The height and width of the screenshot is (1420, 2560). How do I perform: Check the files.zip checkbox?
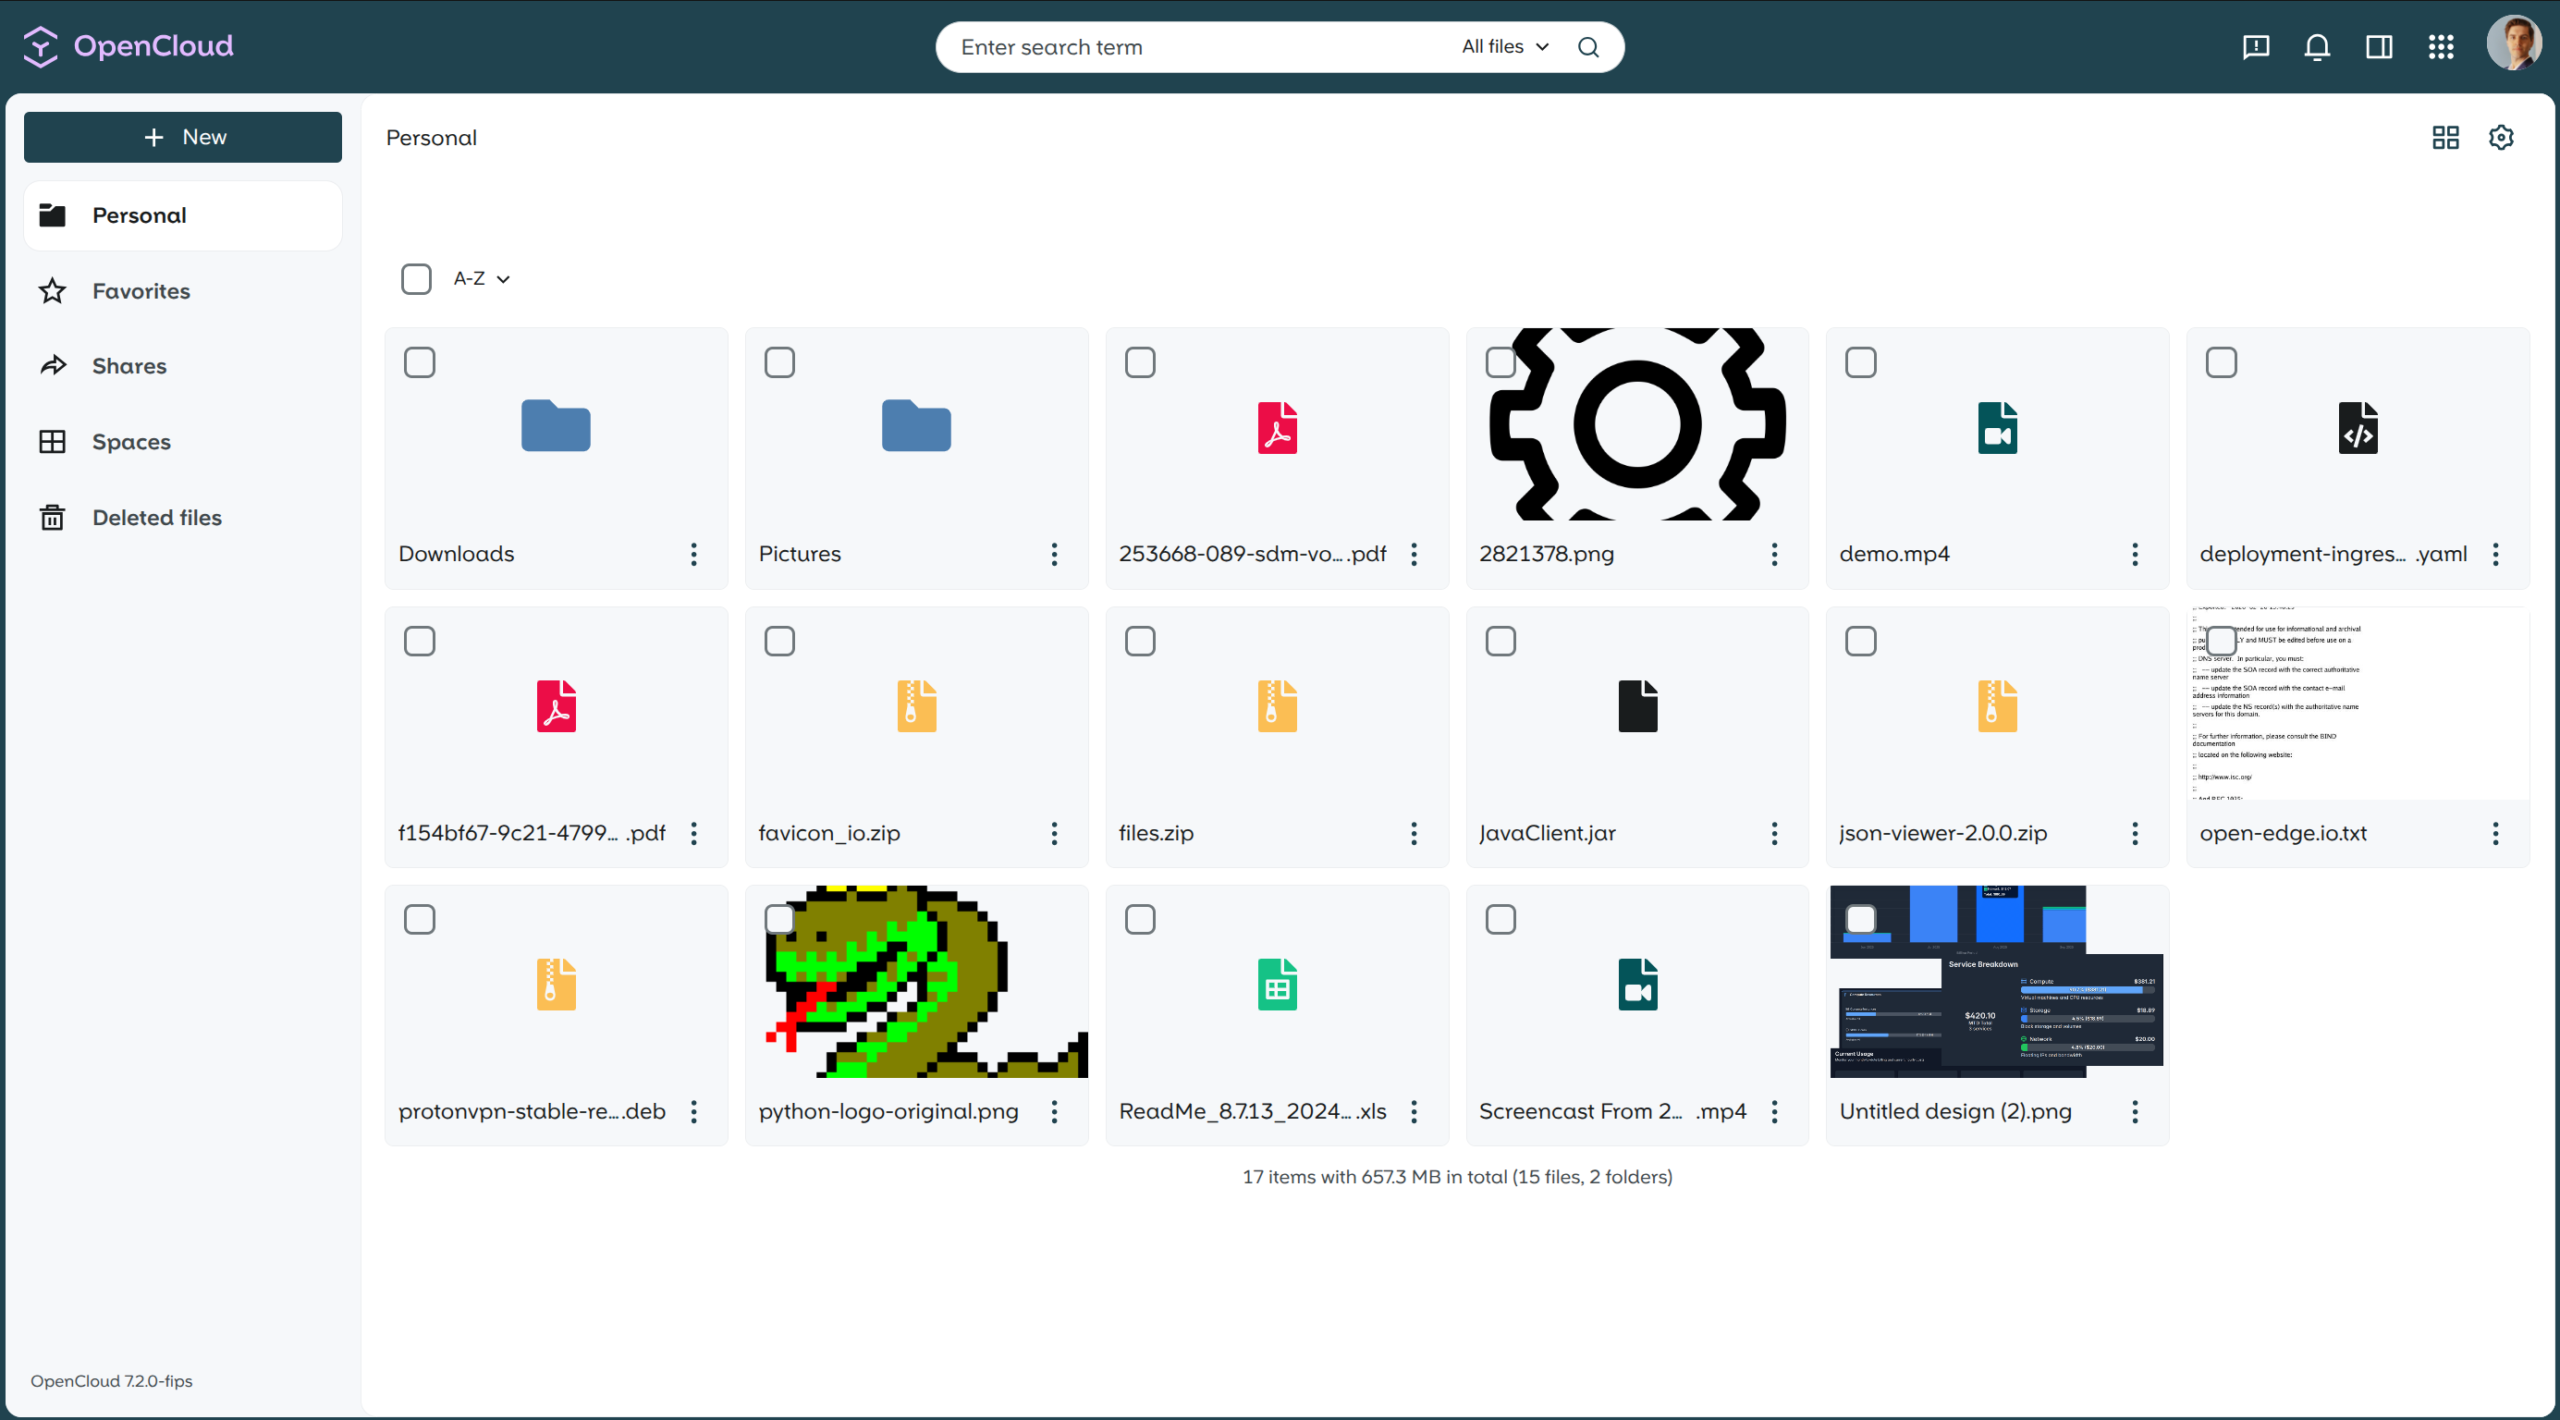[1140, 641]
